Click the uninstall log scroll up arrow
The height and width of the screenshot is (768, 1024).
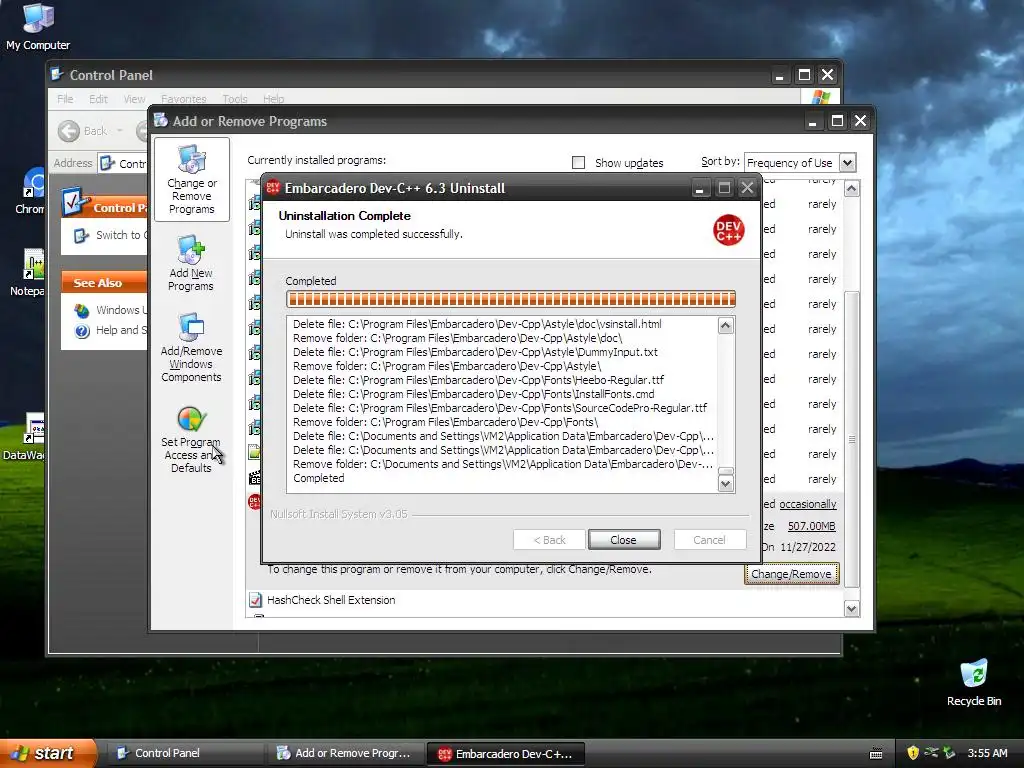(726, 326)
